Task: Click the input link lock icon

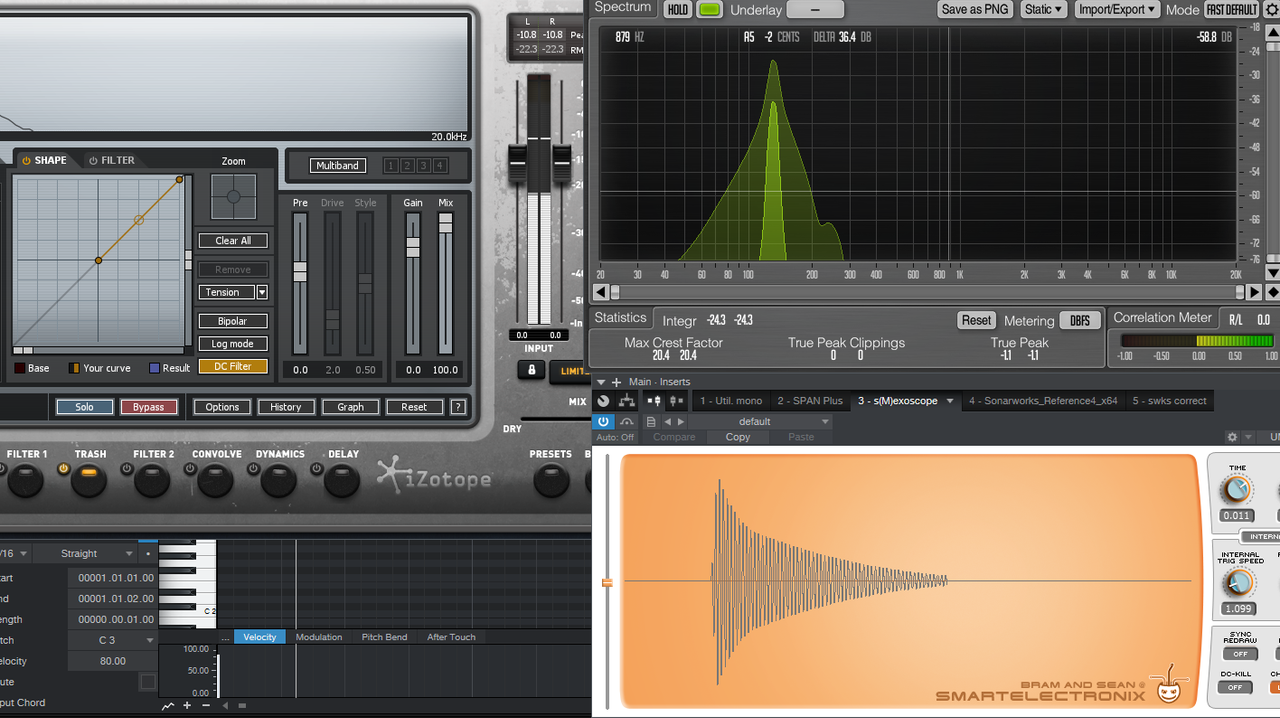Action: (530, 370)
